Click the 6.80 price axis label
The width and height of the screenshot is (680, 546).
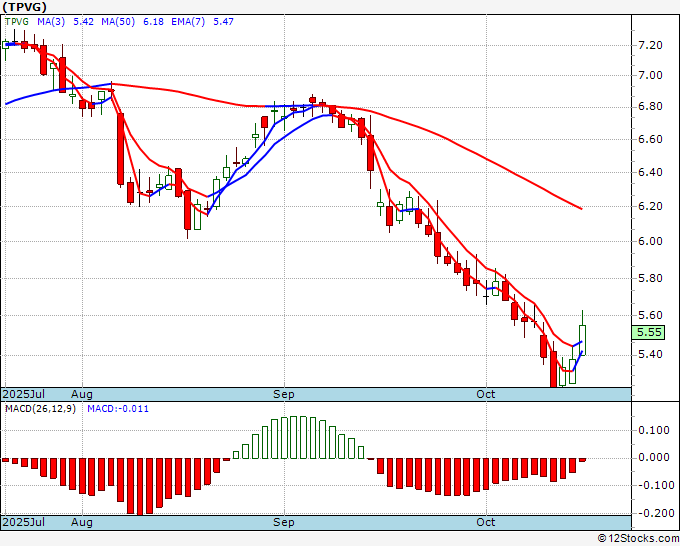click(651, 107)
